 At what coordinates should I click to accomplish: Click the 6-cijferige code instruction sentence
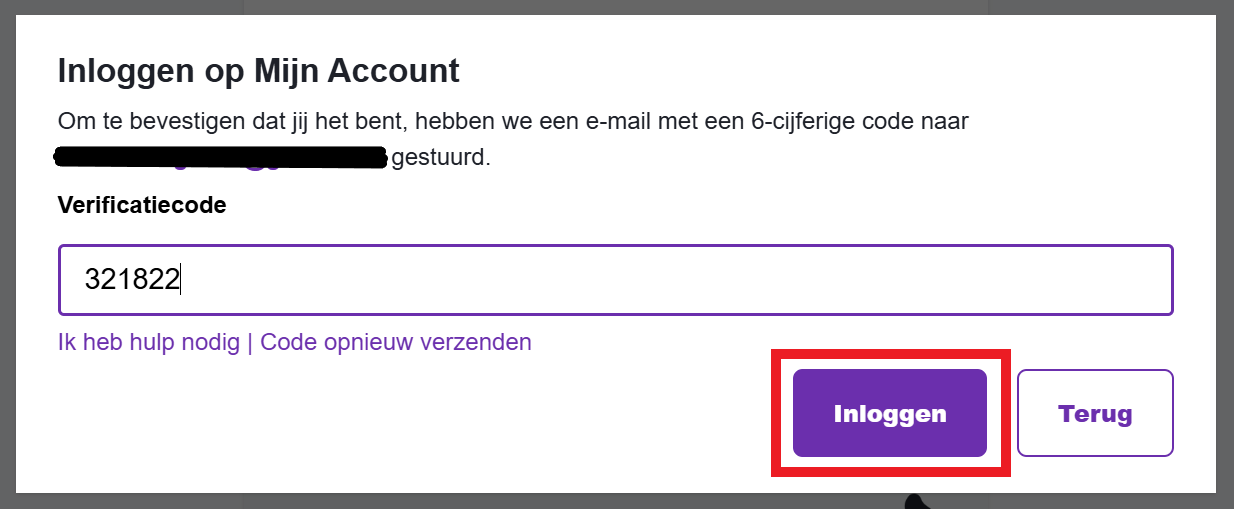[x=514, y=122]
